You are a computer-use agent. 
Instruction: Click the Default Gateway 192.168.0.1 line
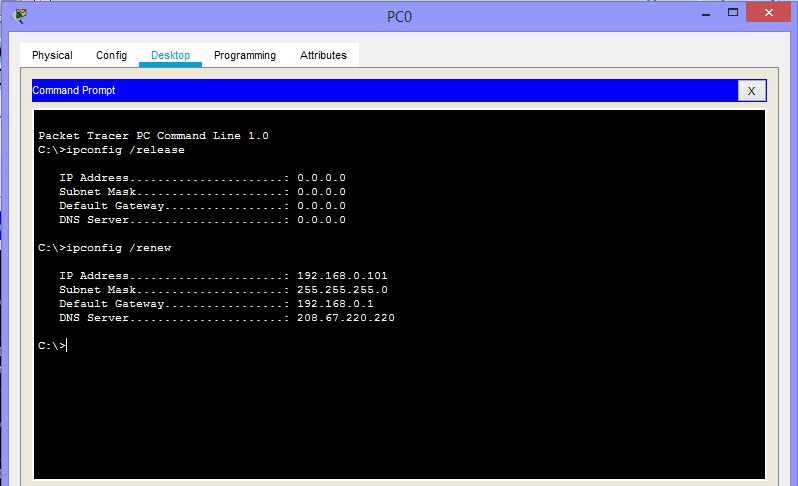pyautogui.click(x=222, y=304)
